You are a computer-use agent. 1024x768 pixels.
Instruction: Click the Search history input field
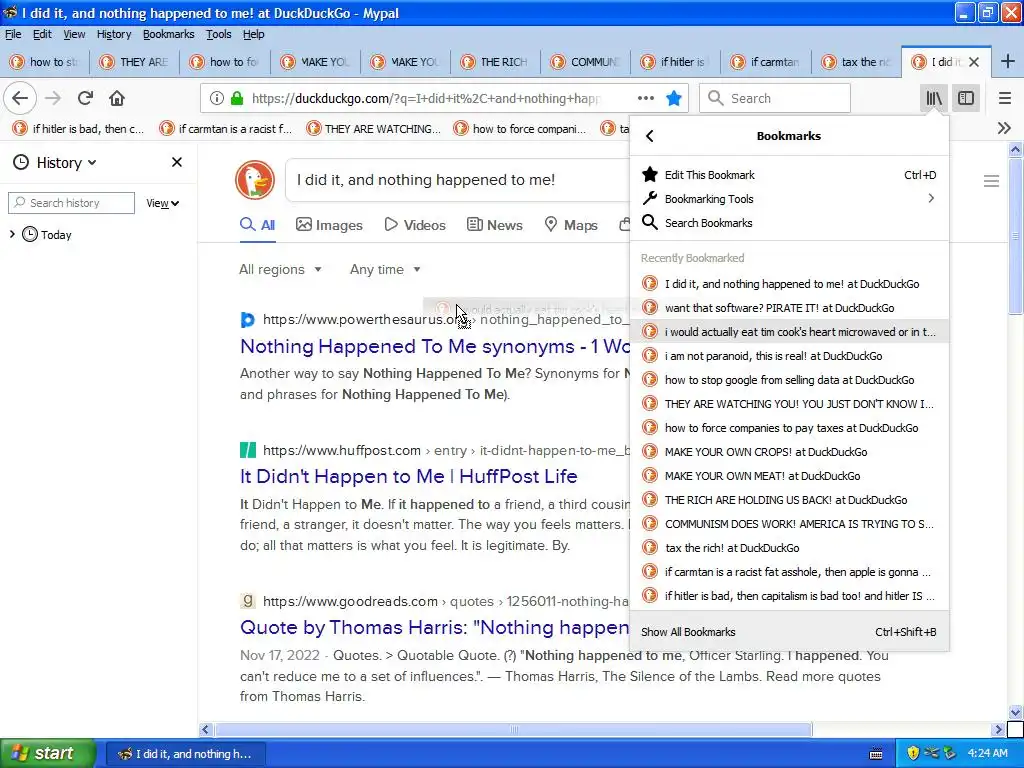click(72, 203)
